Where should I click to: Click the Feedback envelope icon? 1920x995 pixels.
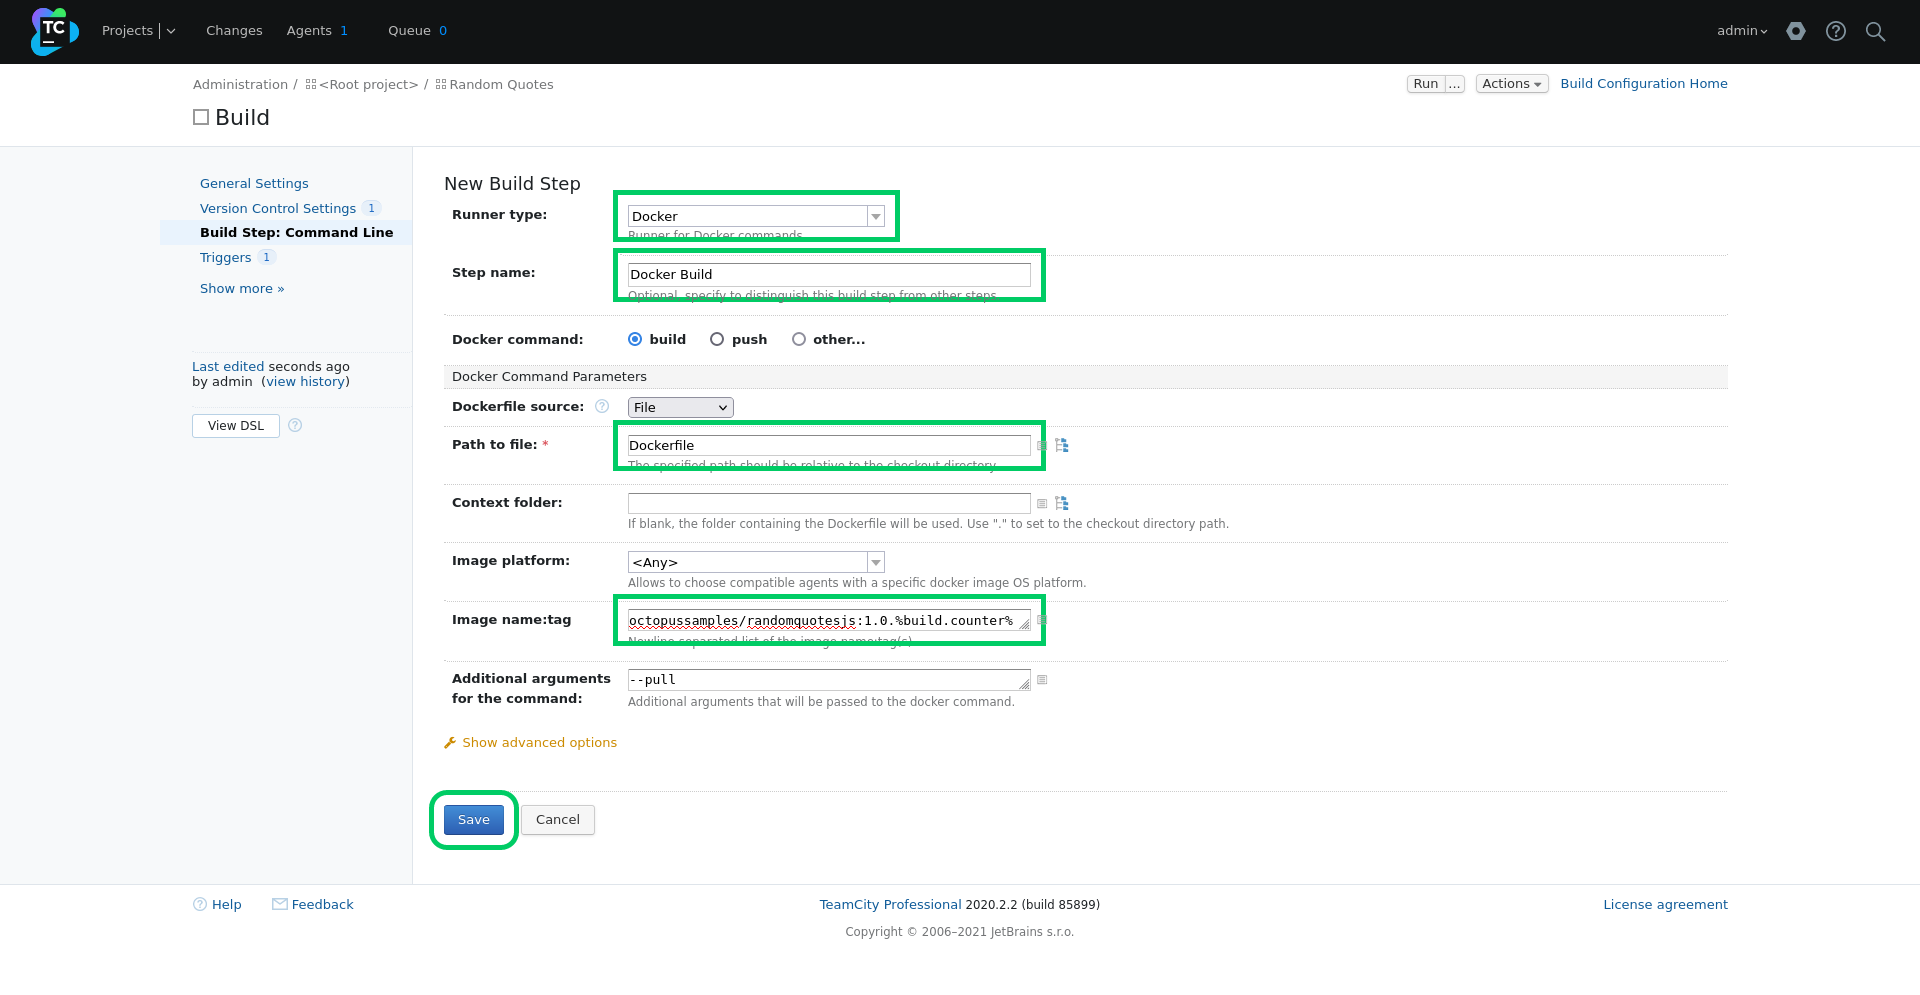[x=280, y=904]
